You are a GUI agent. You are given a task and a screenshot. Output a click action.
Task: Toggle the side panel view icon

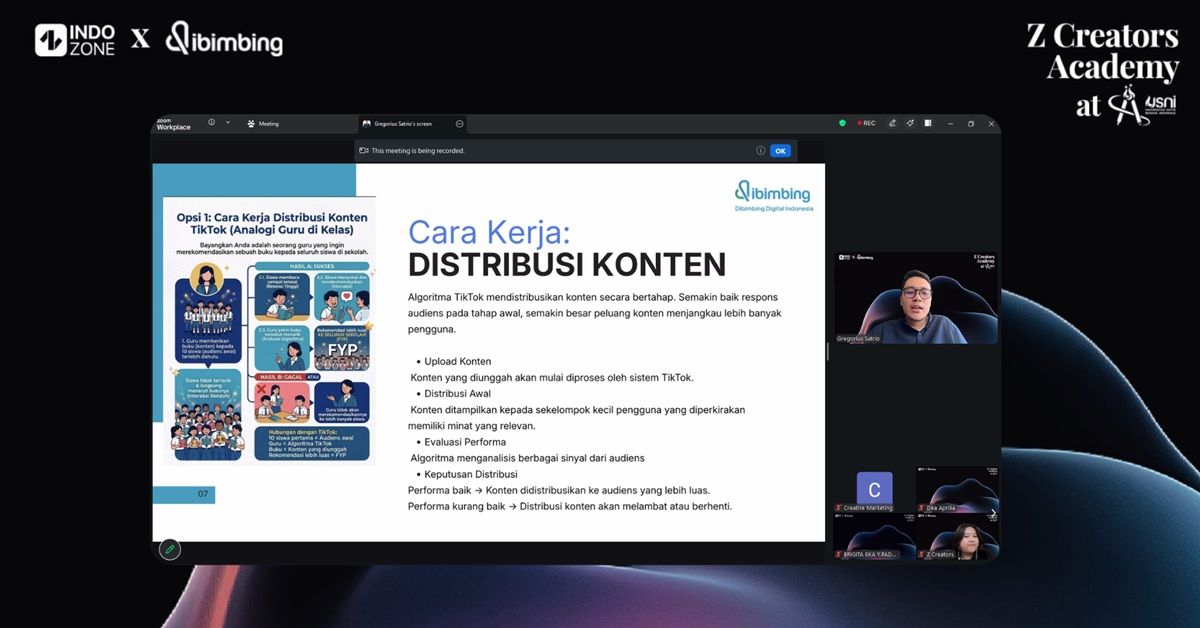click(x=928, y=123)
